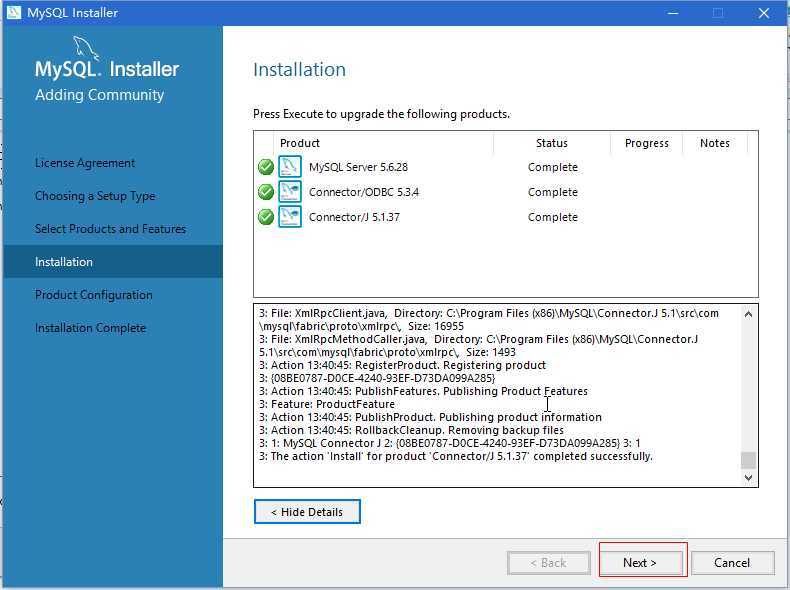Select the Connector/ODBC 5.3.4 row
The image size is (790, 590).
[x=506, y=192]
